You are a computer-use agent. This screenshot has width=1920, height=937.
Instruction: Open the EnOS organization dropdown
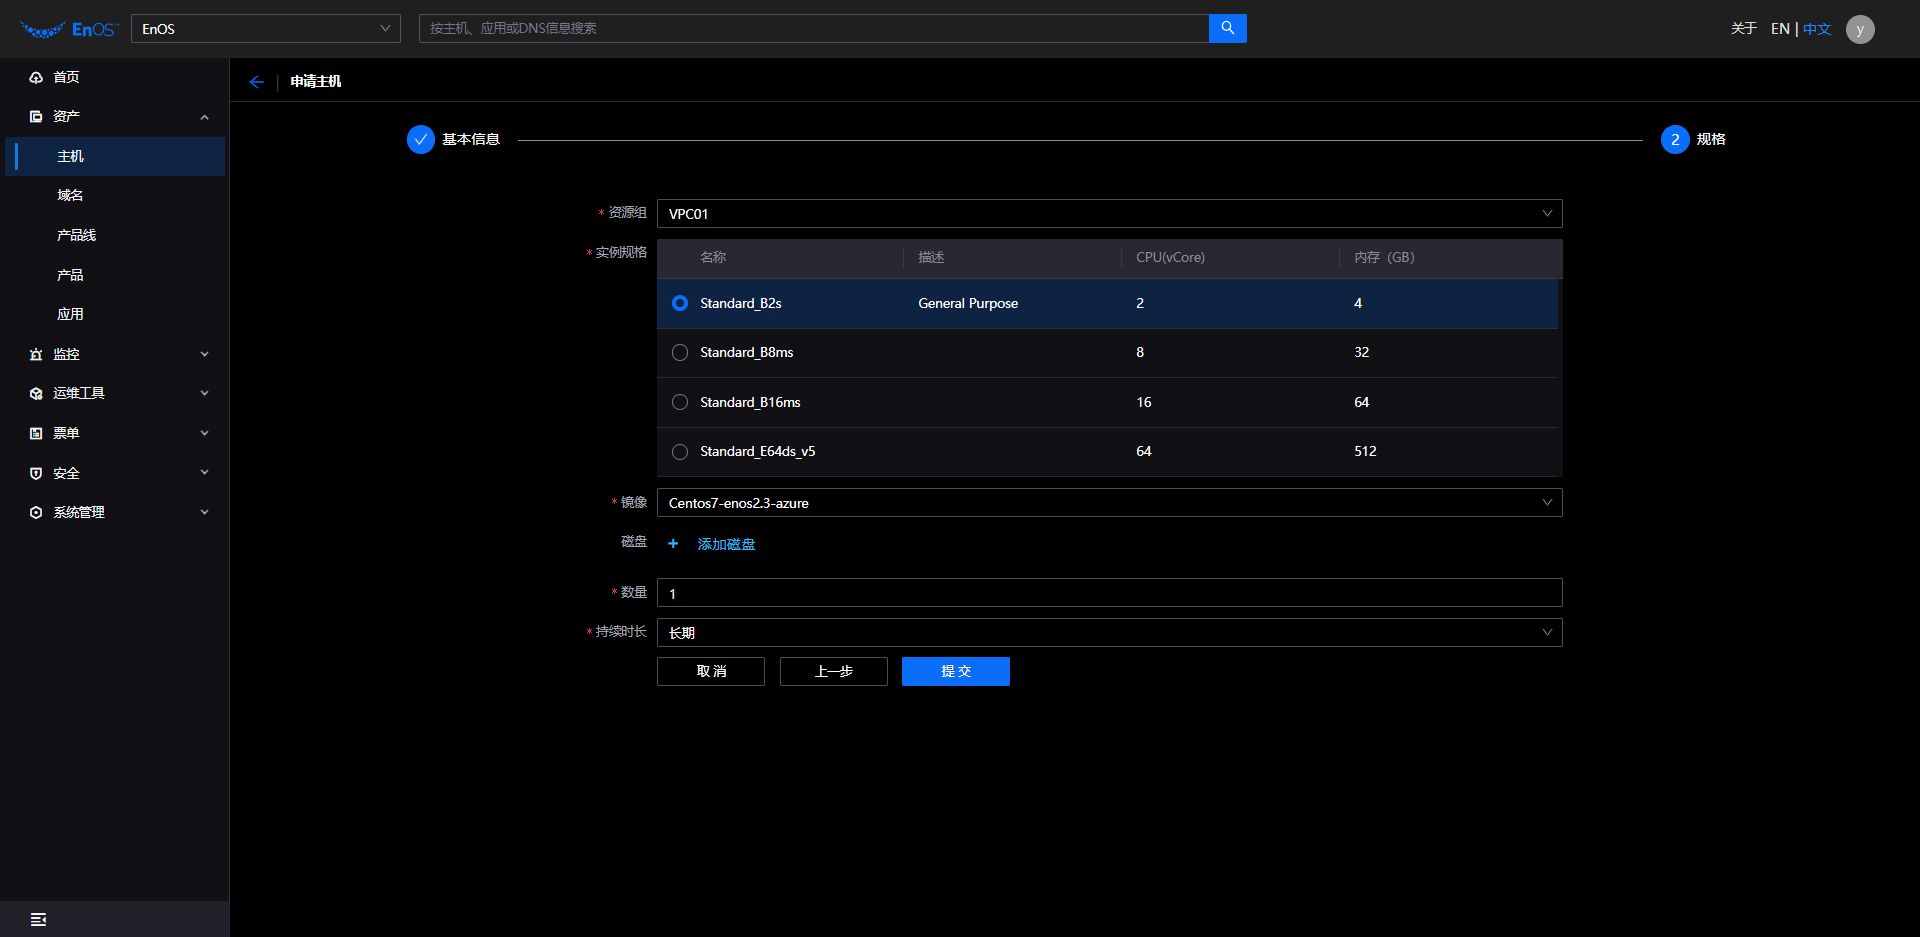266,29
